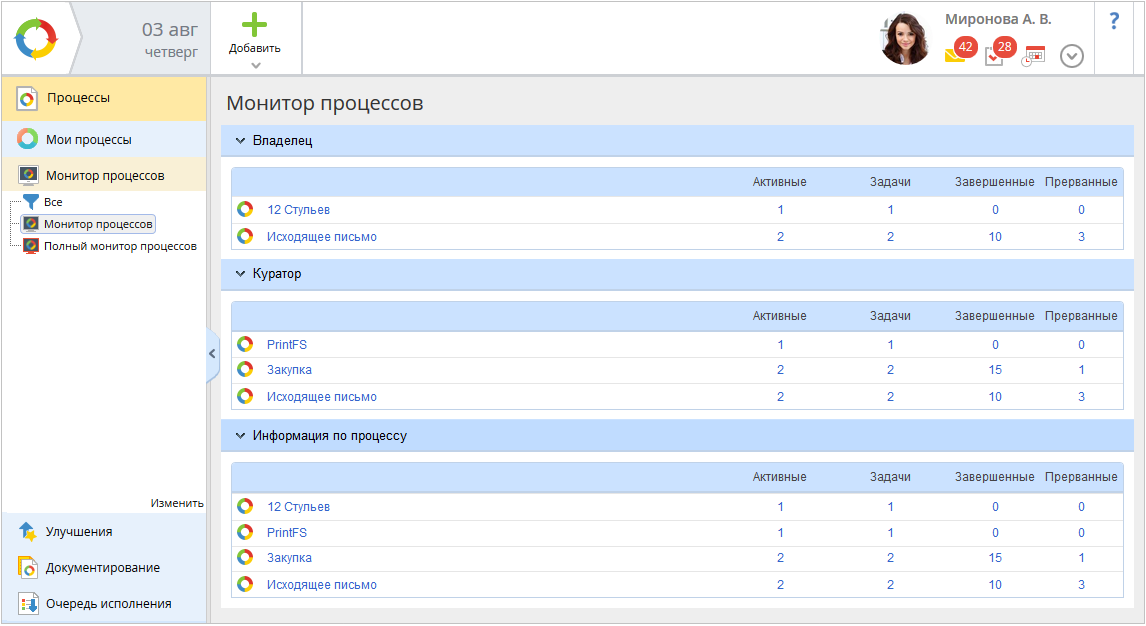This screenshot has width=1146, height=626.
Task: Collapse the Куратор section
Action: click(240, 274)
